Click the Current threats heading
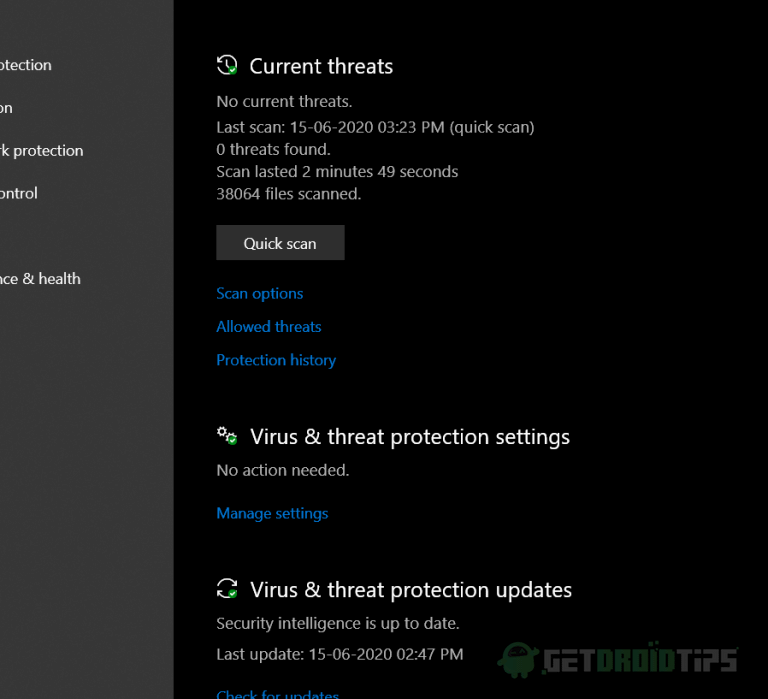Screen dimensions: 768x699 321,67
